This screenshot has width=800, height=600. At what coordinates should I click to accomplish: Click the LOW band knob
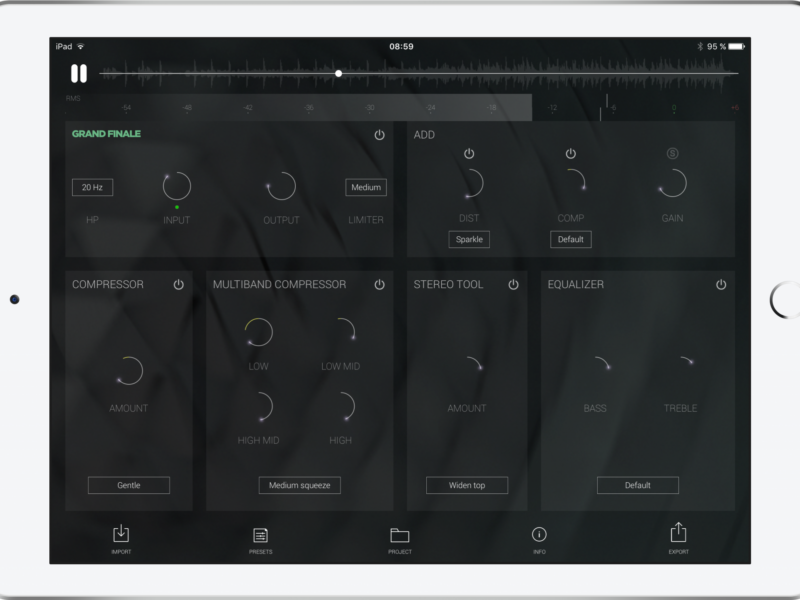(x=259, y=333)
